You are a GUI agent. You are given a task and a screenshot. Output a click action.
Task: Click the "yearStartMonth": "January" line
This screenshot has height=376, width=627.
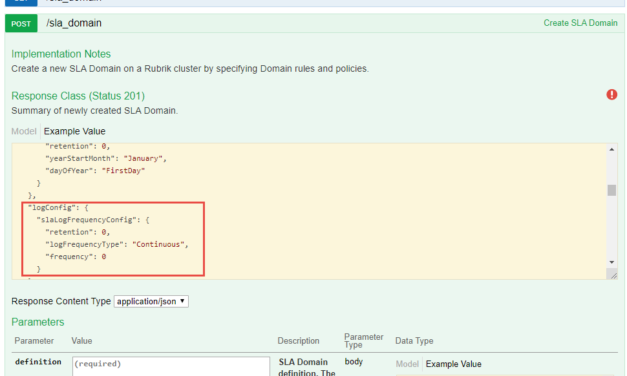click(106, 158)
